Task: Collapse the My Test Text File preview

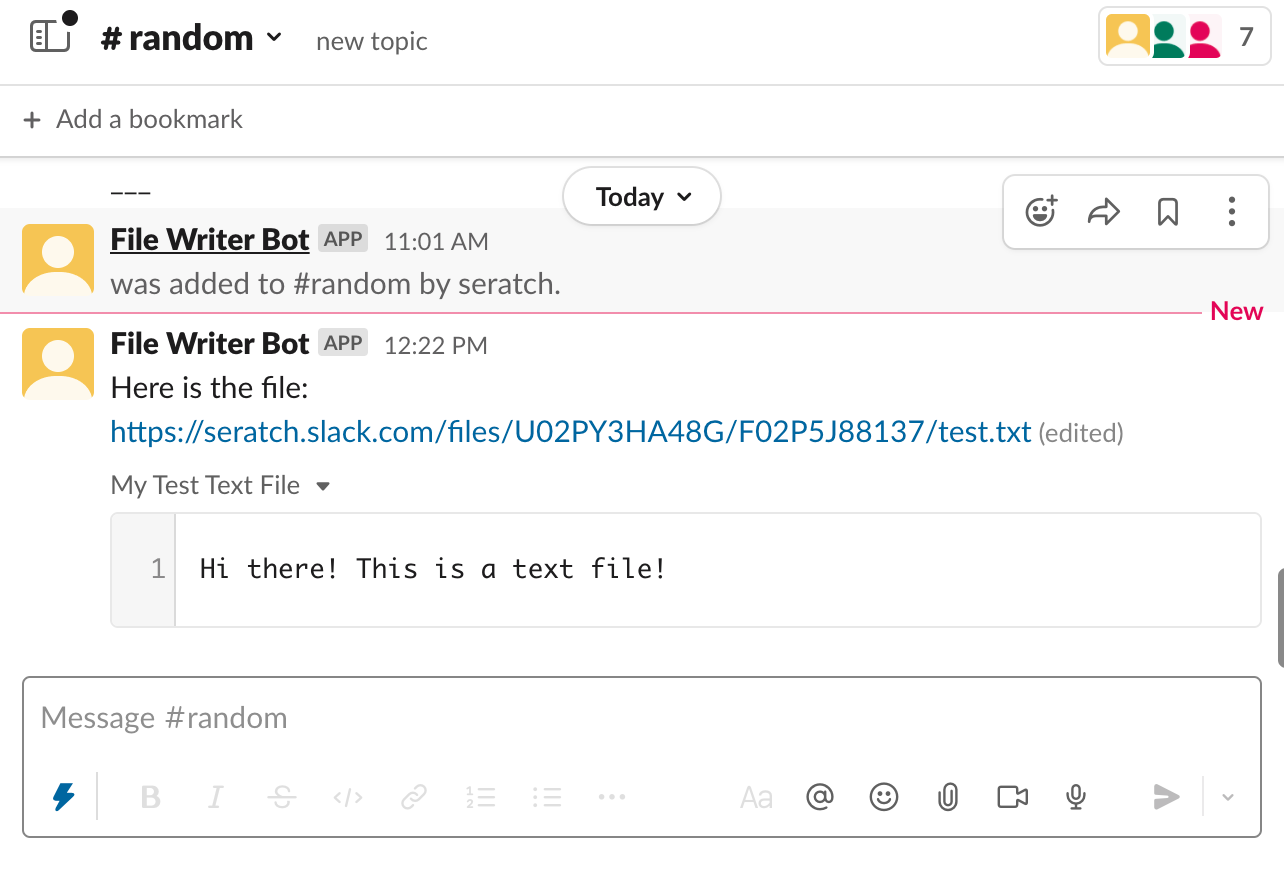Action: tap(322, 486)
